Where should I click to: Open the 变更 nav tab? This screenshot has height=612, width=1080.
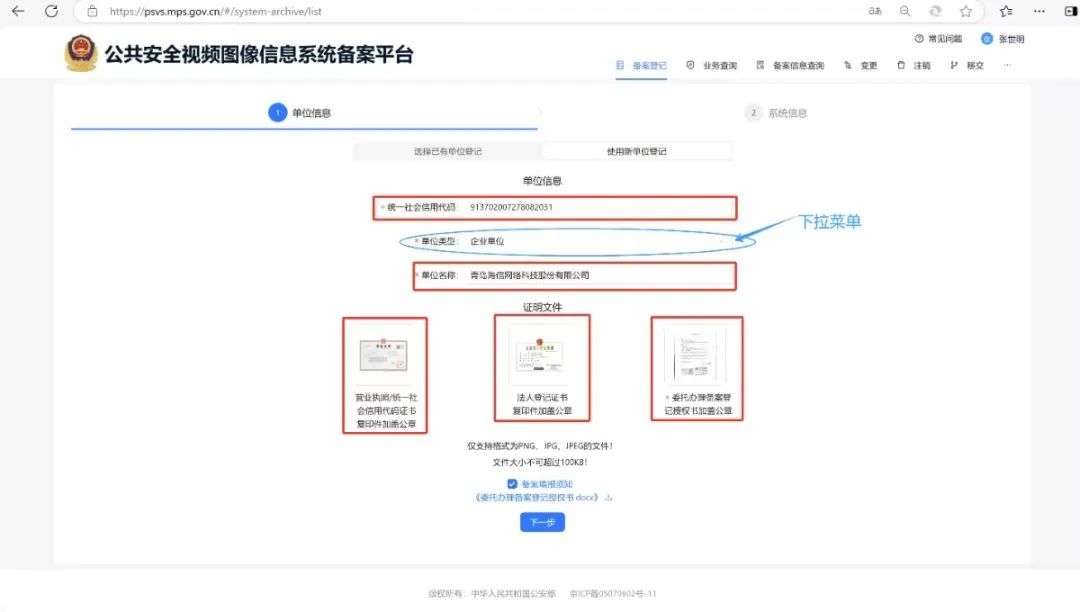tap(860, 65)
